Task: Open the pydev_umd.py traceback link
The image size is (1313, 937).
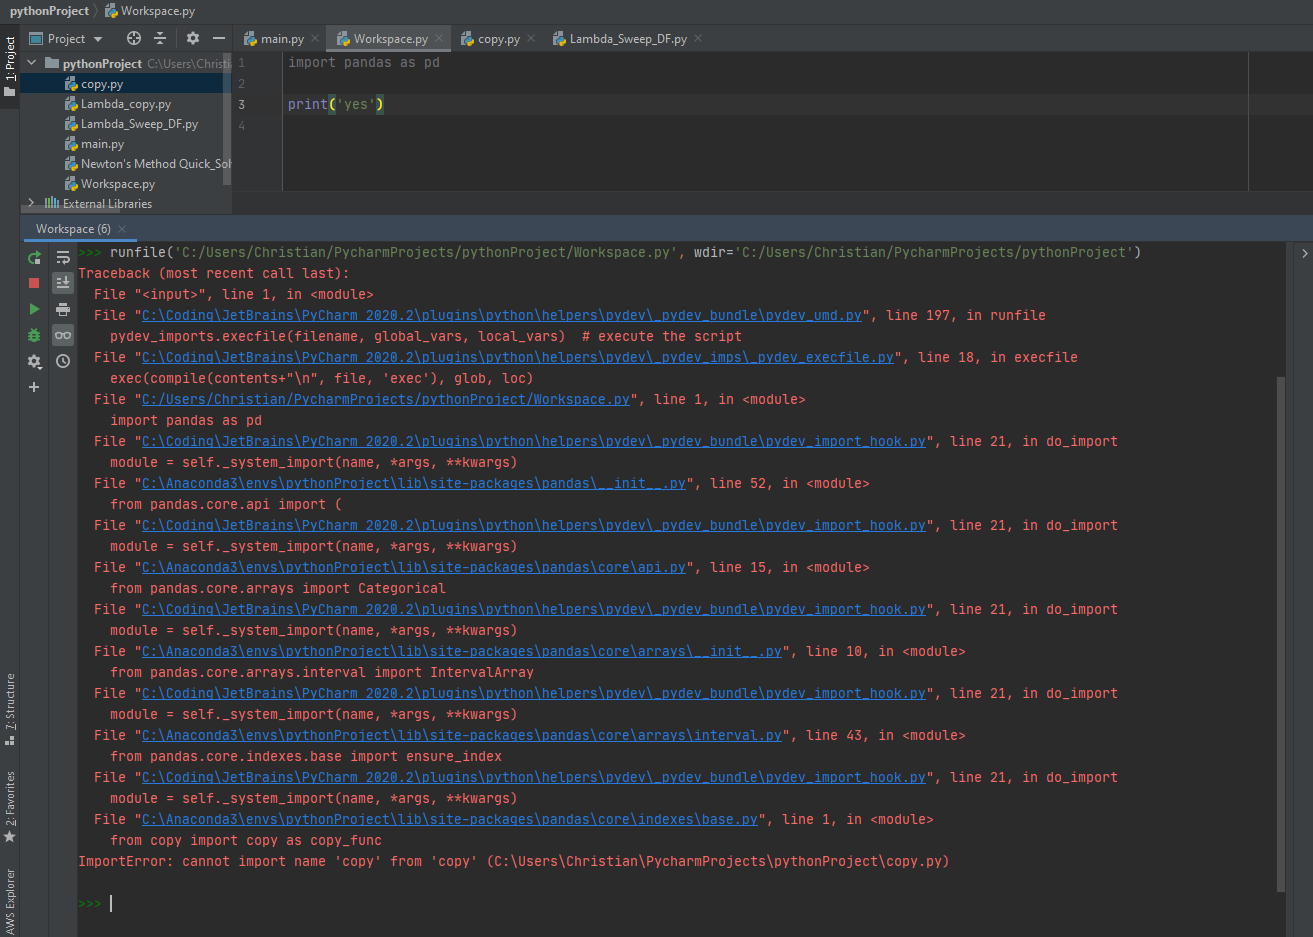Action: (502, 315)
